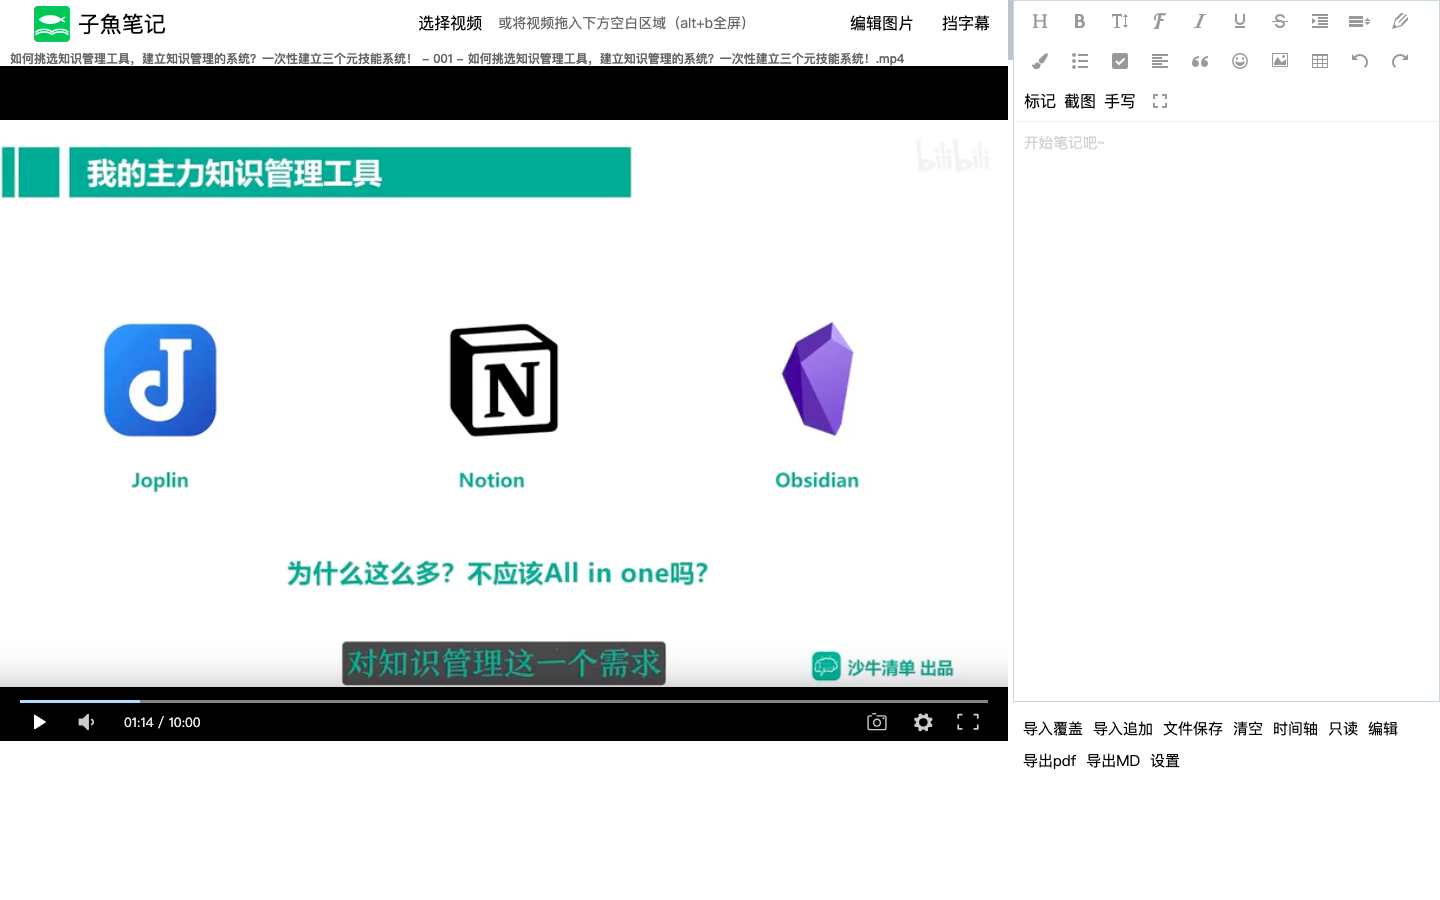
Task: Expand the editor to fullscreen
Action: point(1159,101)
